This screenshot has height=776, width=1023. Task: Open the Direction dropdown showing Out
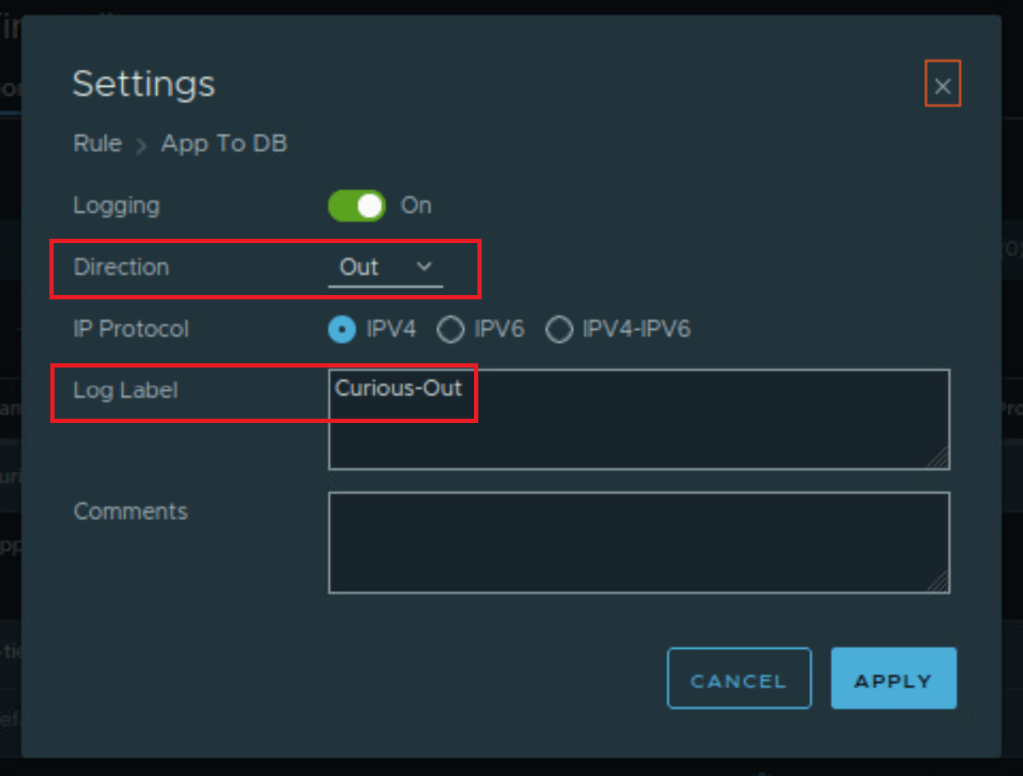point(384,268)
